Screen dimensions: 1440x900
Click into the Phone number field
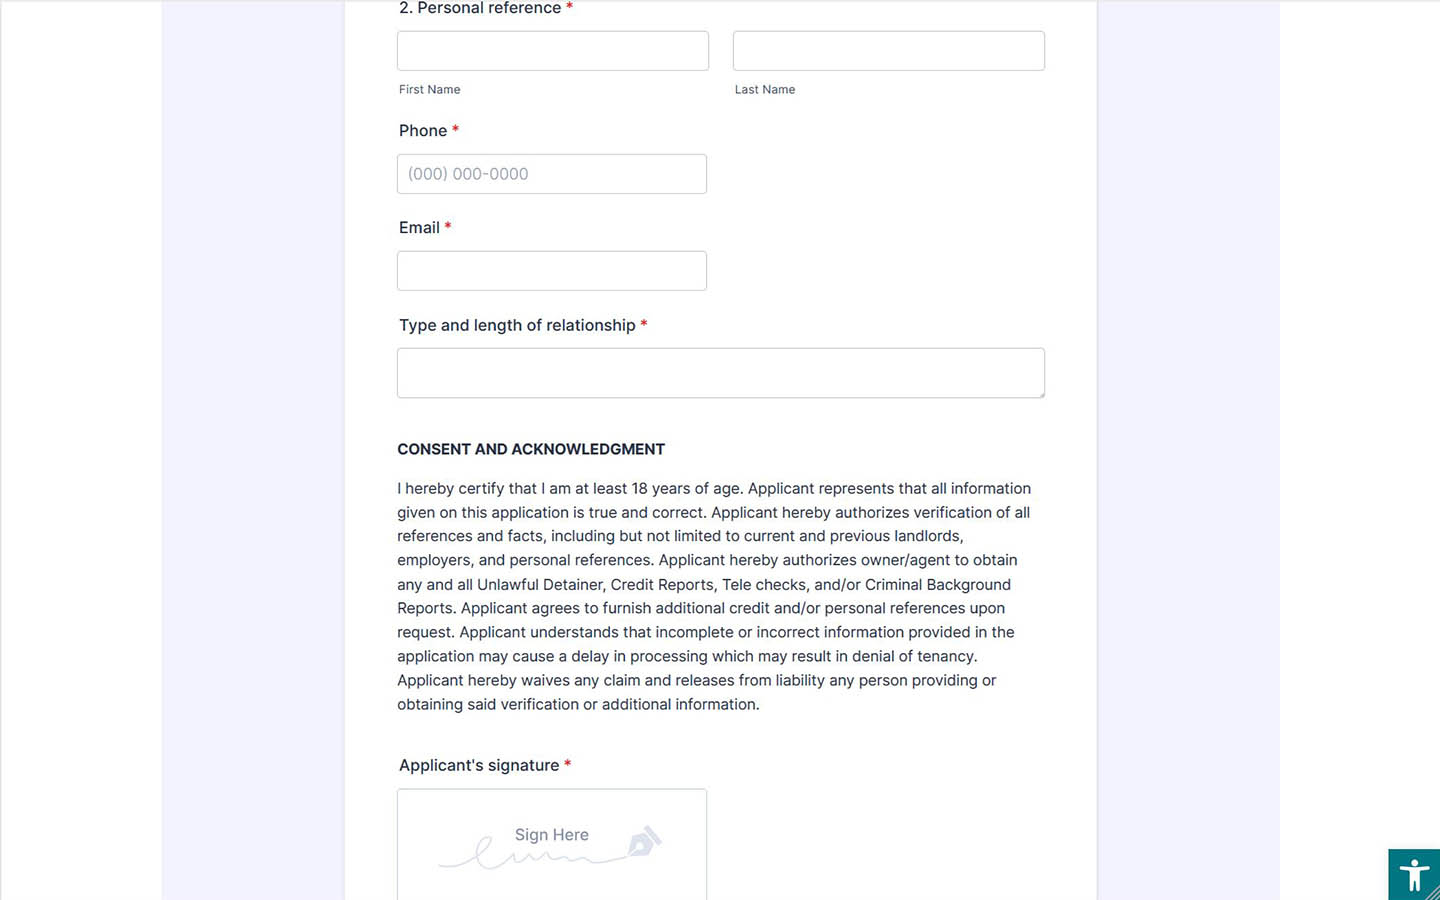point(552,174)
